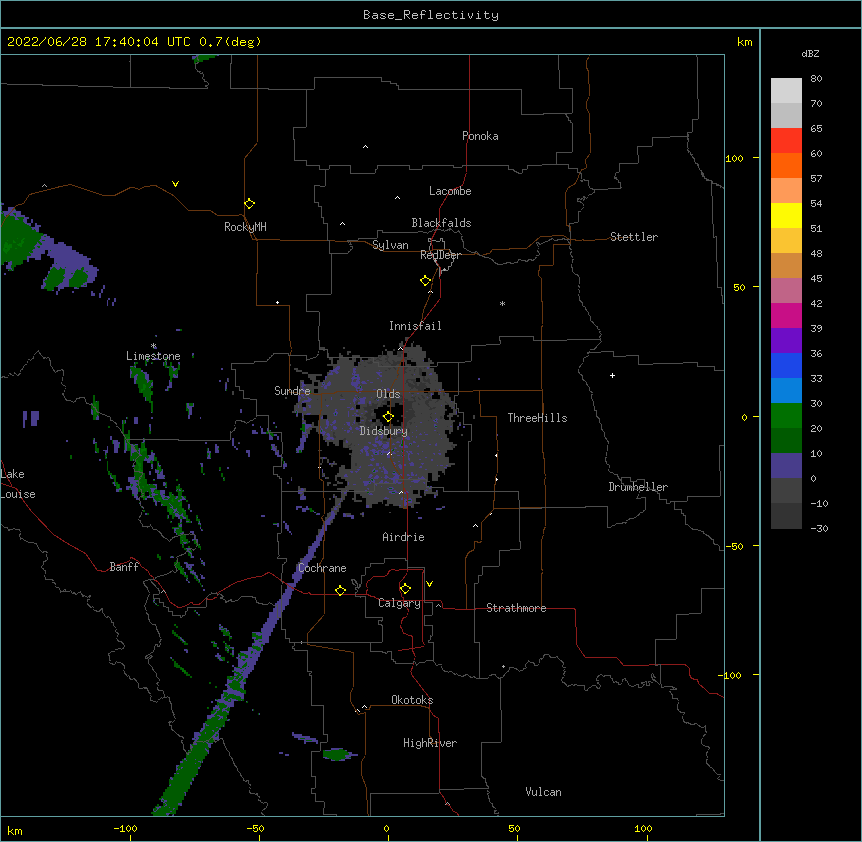
Task: Select the darkest gray -30 to -10 legend band
Action: click(x=786, y=516)
